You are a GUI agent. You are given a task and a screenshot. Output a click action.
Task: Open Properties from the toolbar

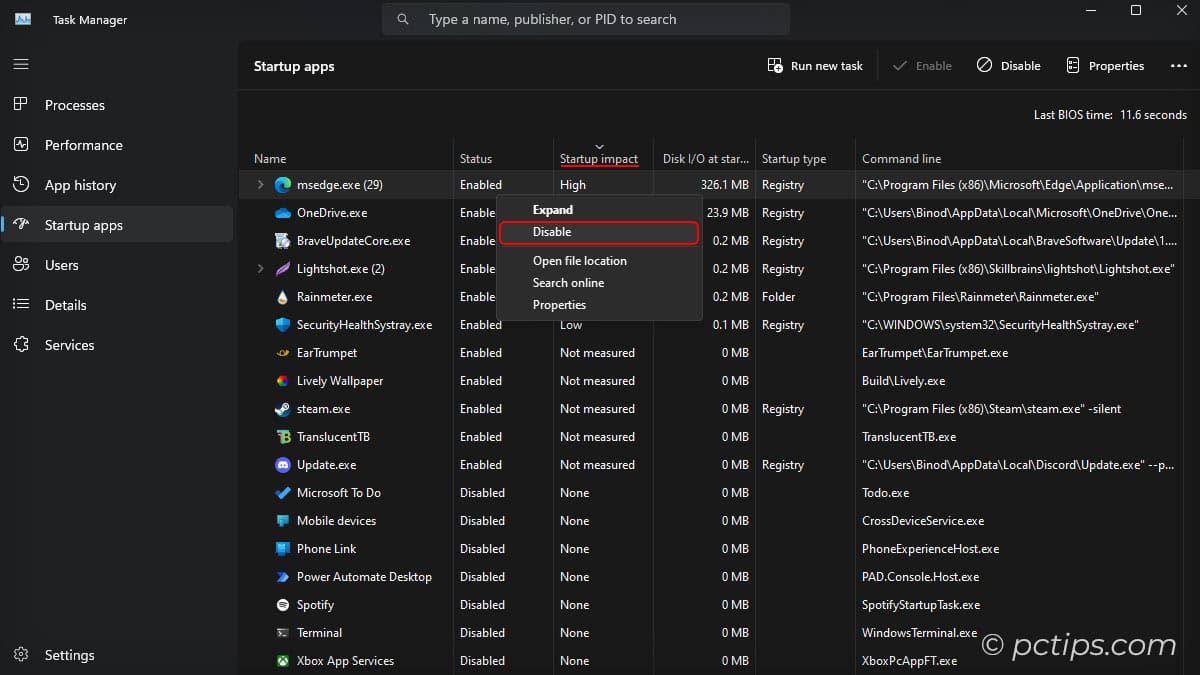point(1105,65)
